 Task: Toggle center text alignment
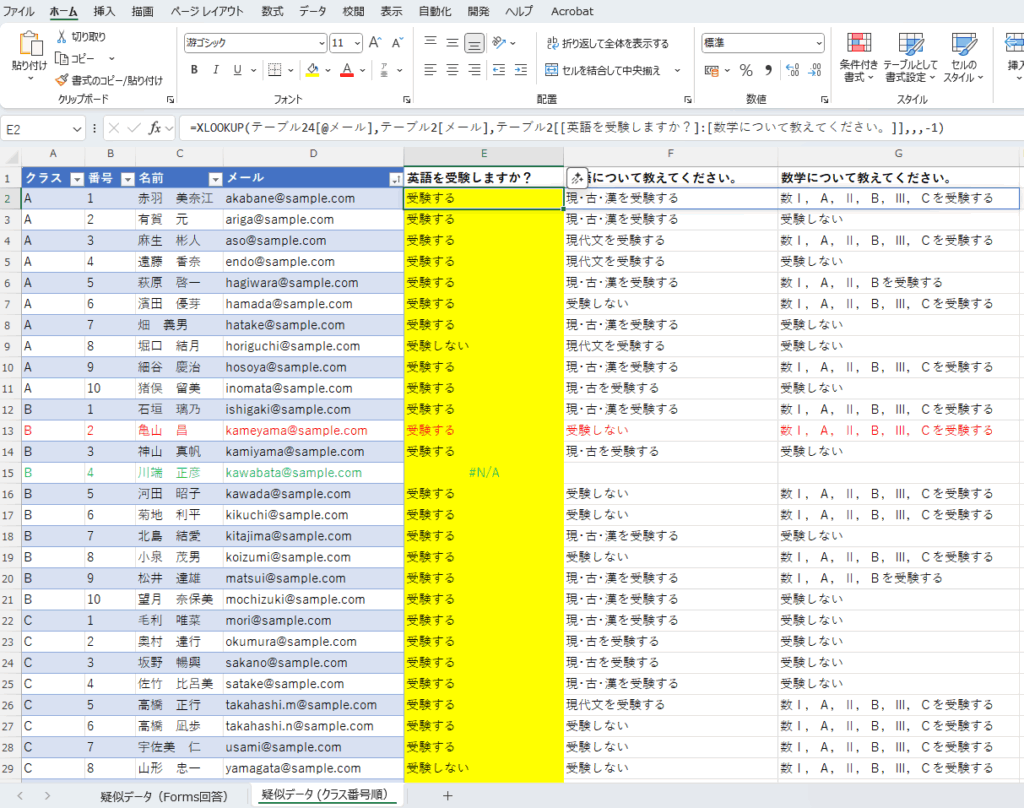click(452, 70)
